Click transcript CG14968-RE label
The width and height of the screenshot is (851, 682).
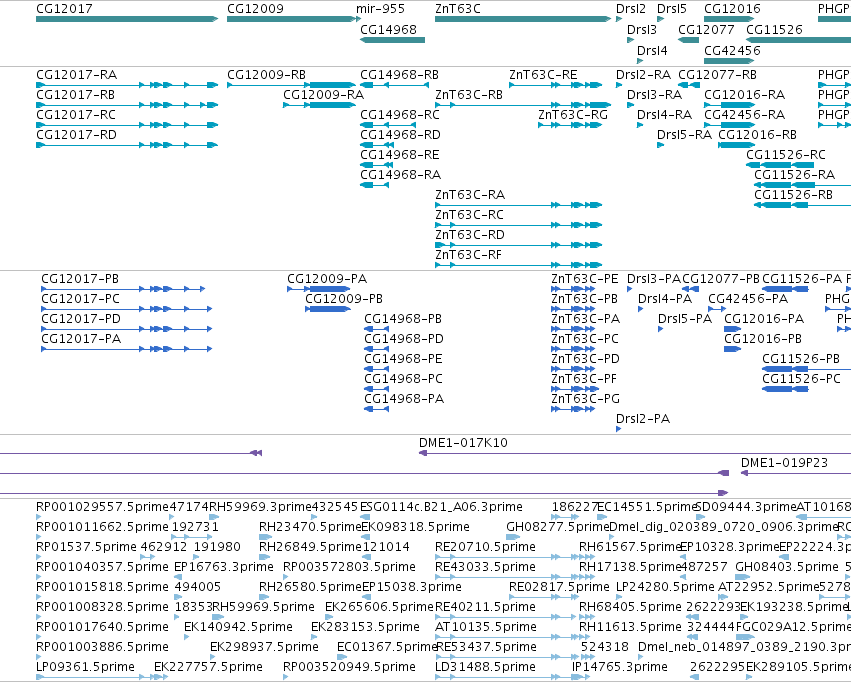coord(399,155)
